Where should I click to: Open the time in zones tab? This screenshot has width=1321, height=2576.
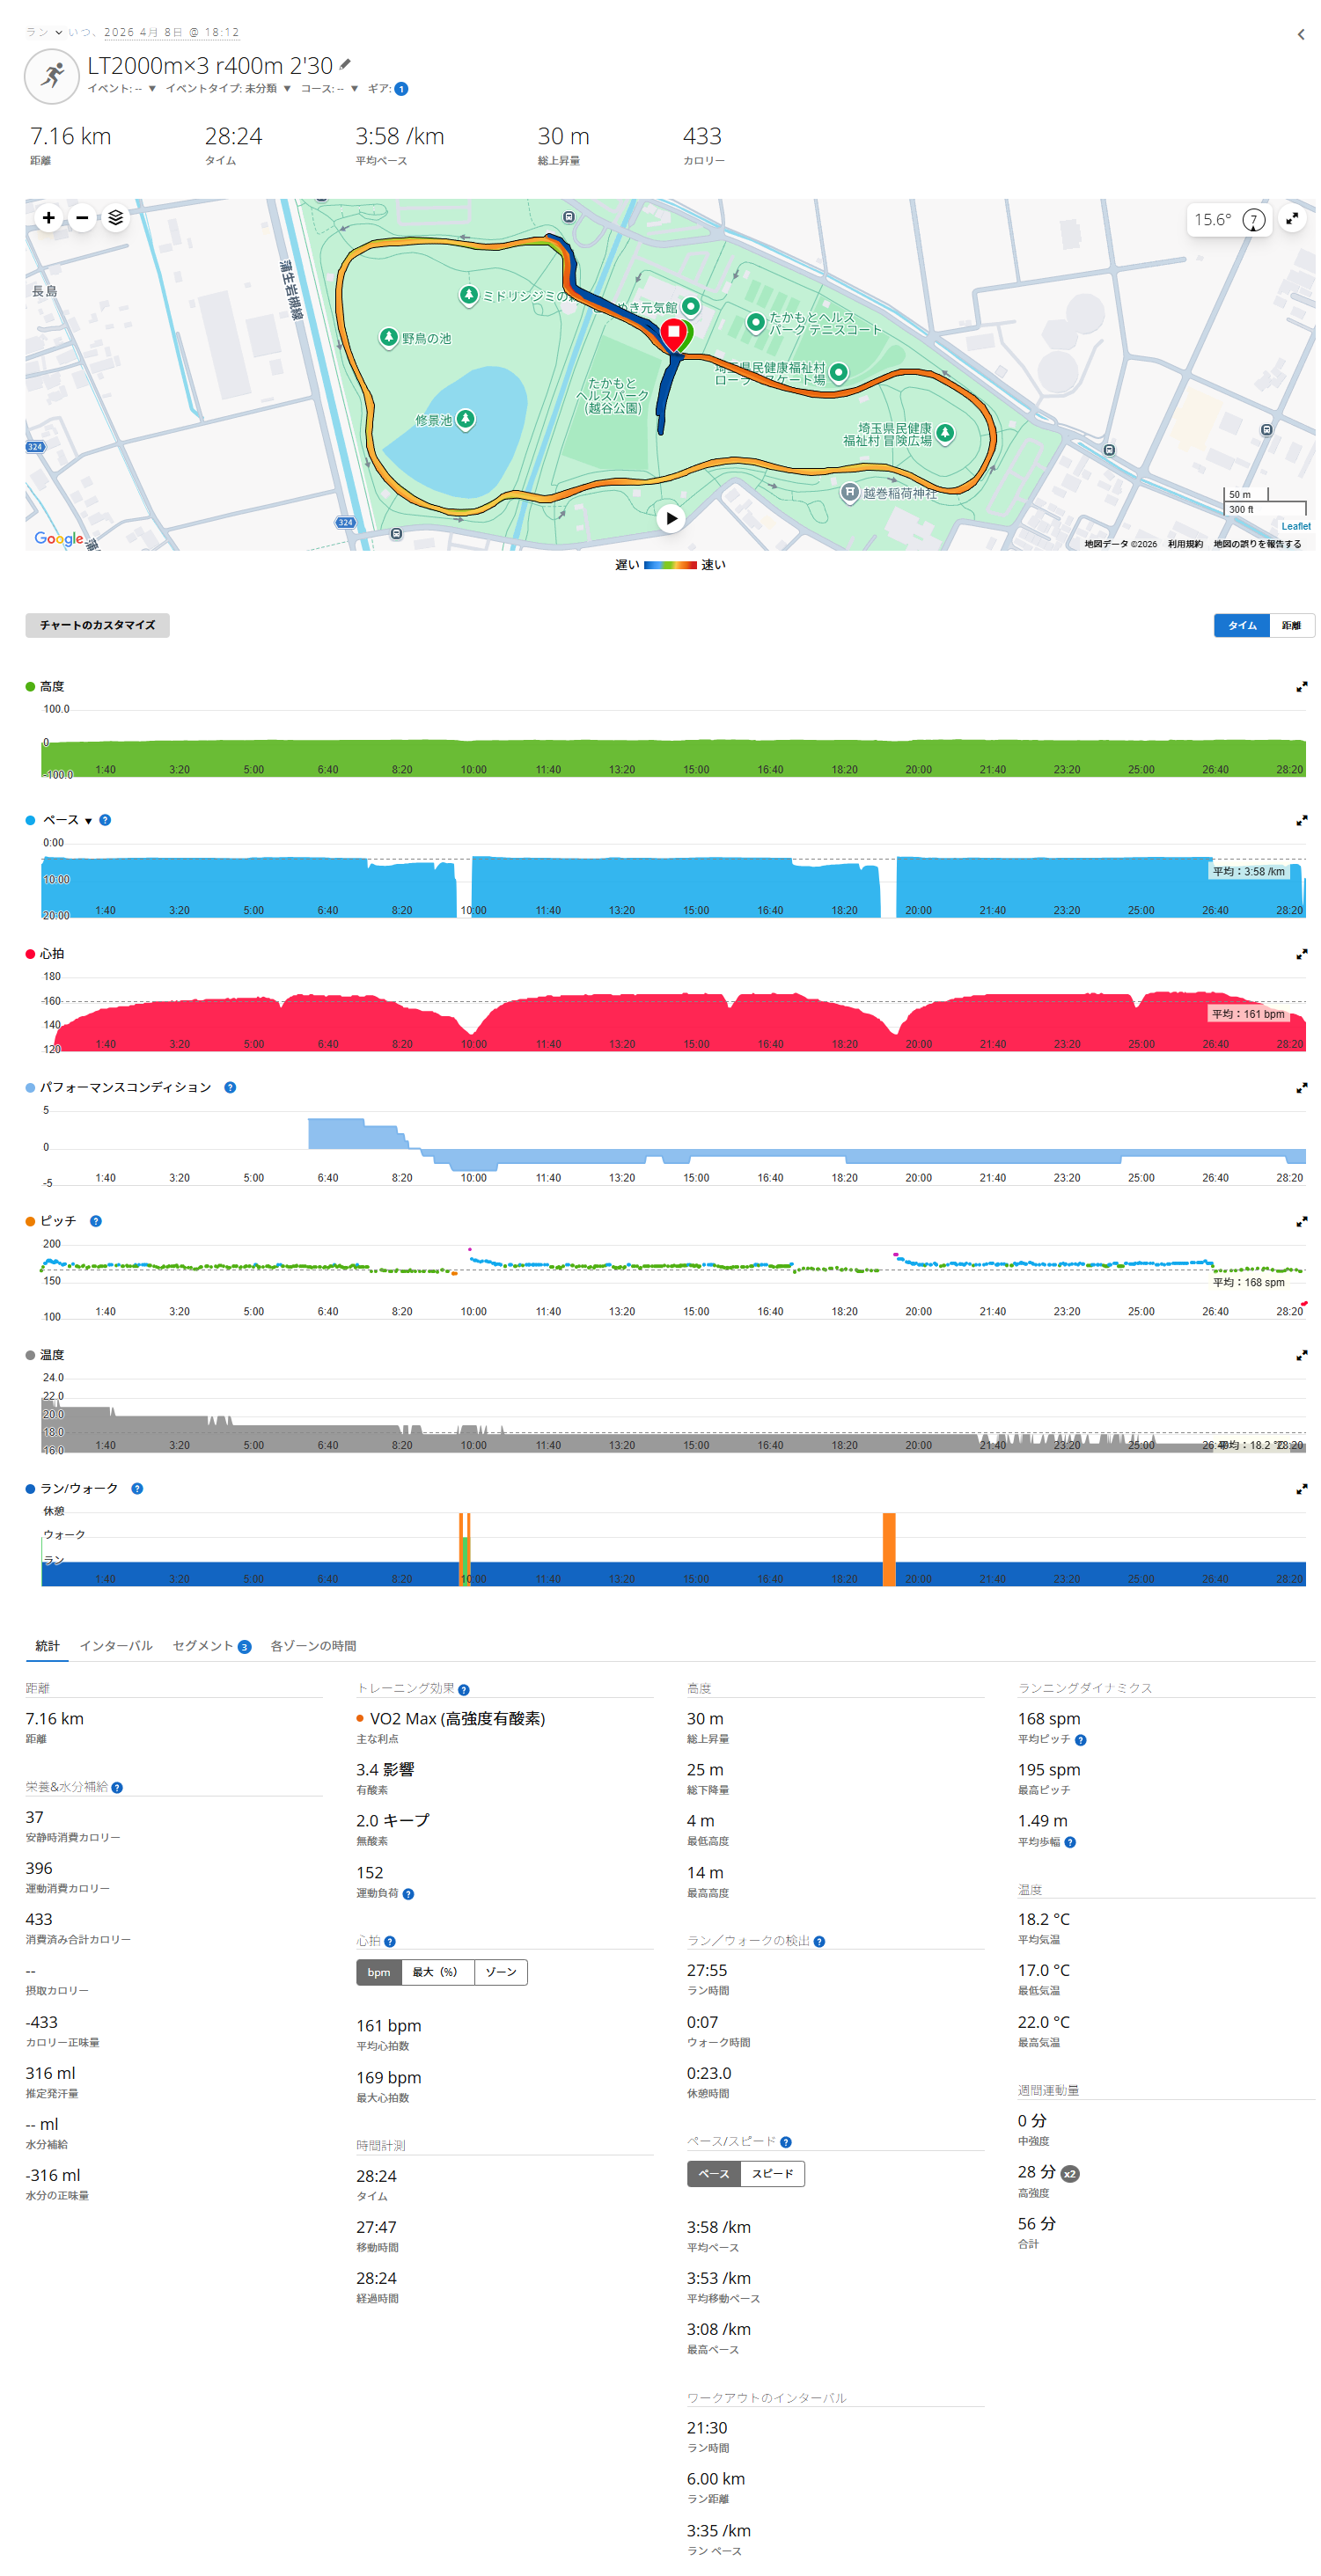313,1646
